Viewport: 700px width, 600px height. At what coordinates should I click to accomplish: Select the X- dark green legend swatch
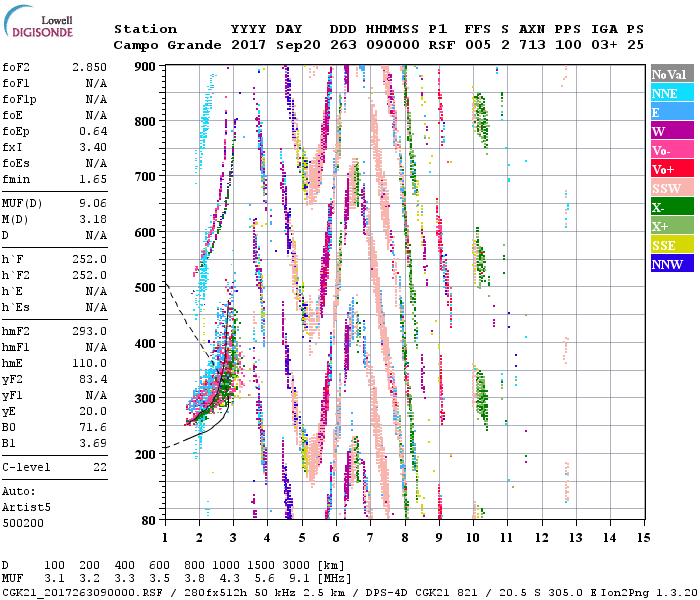[x=672, y=207]
